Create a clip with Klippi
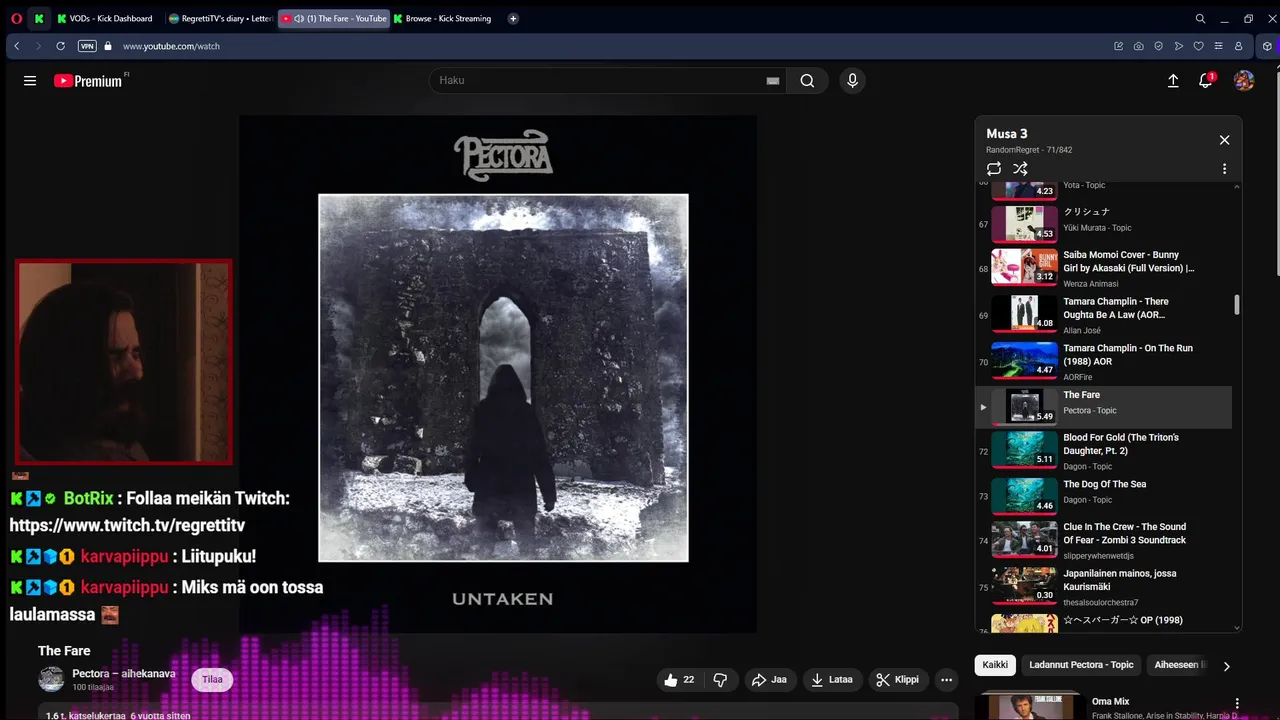This screenshot has height=720, width=1280. pyautogui.click(x=897, y=680)
